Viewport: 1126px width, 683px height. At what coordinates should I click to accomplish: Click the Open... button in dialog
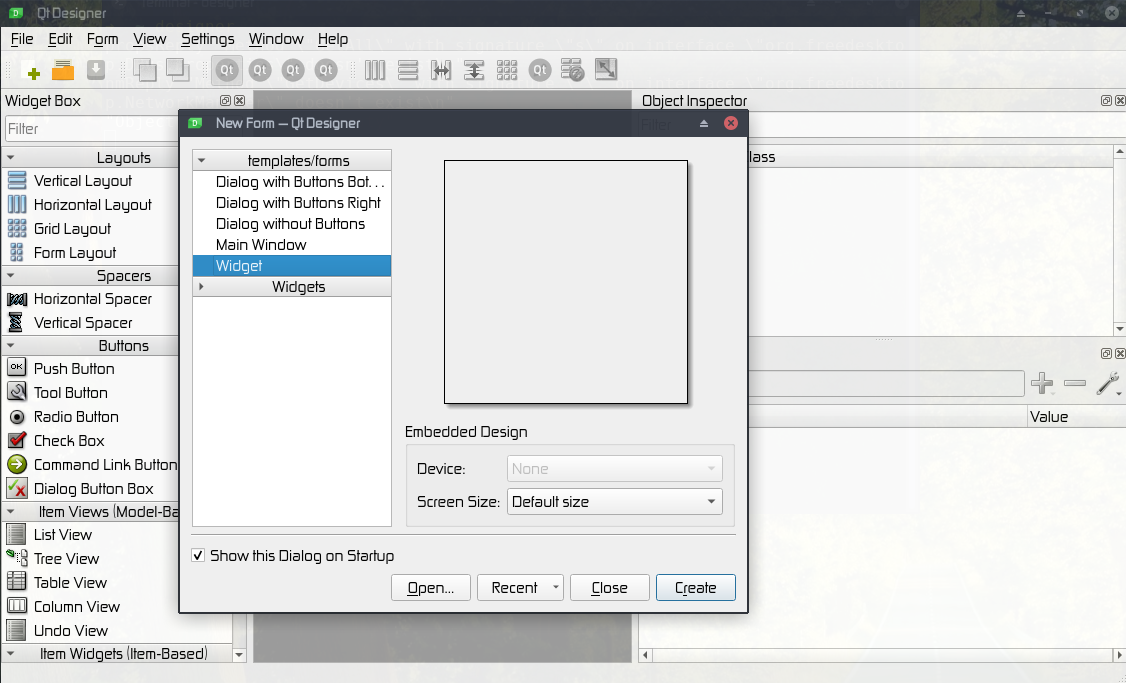coord(431,588)
